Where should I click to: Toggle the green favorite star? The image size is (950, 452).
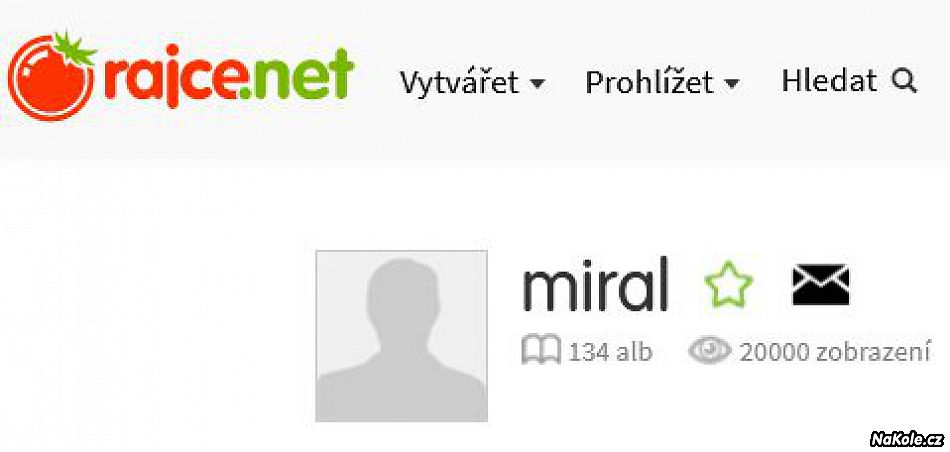729,284
